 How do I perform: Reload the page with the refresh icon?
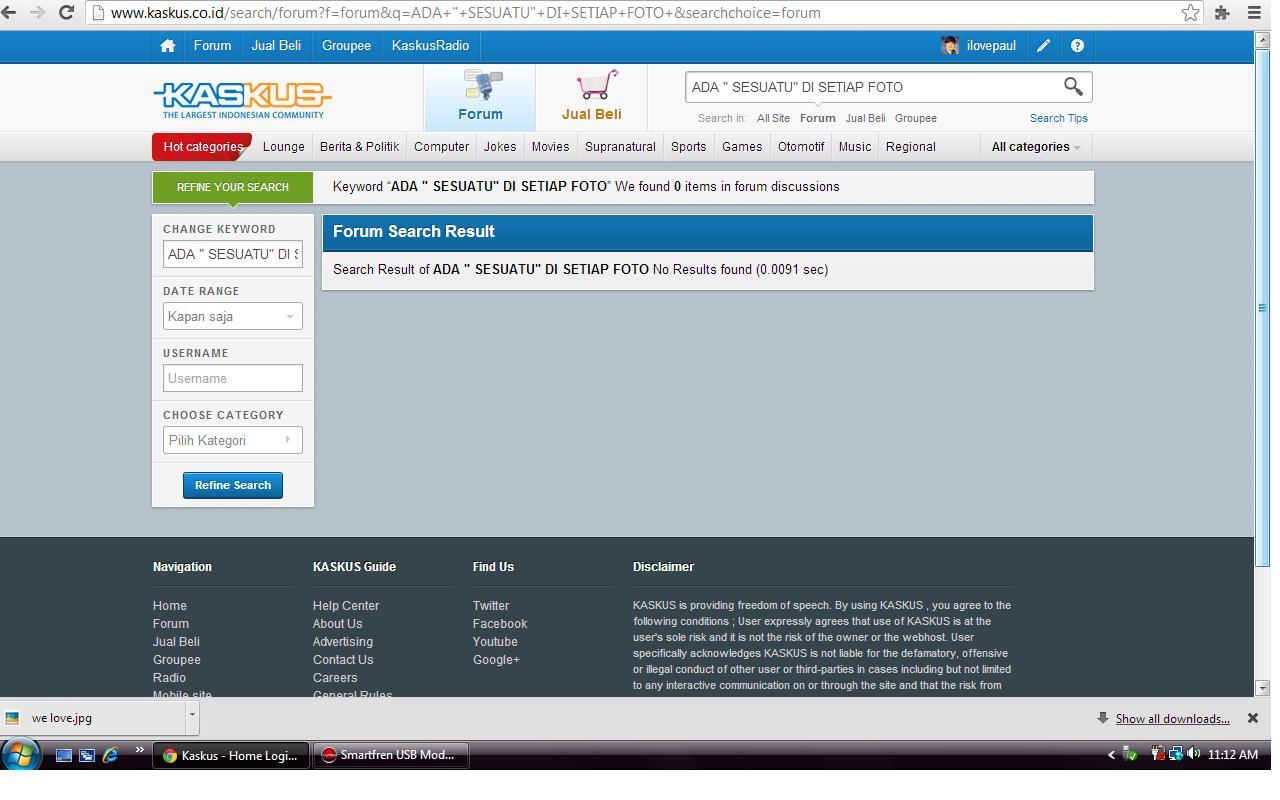[x=66, y=12]
